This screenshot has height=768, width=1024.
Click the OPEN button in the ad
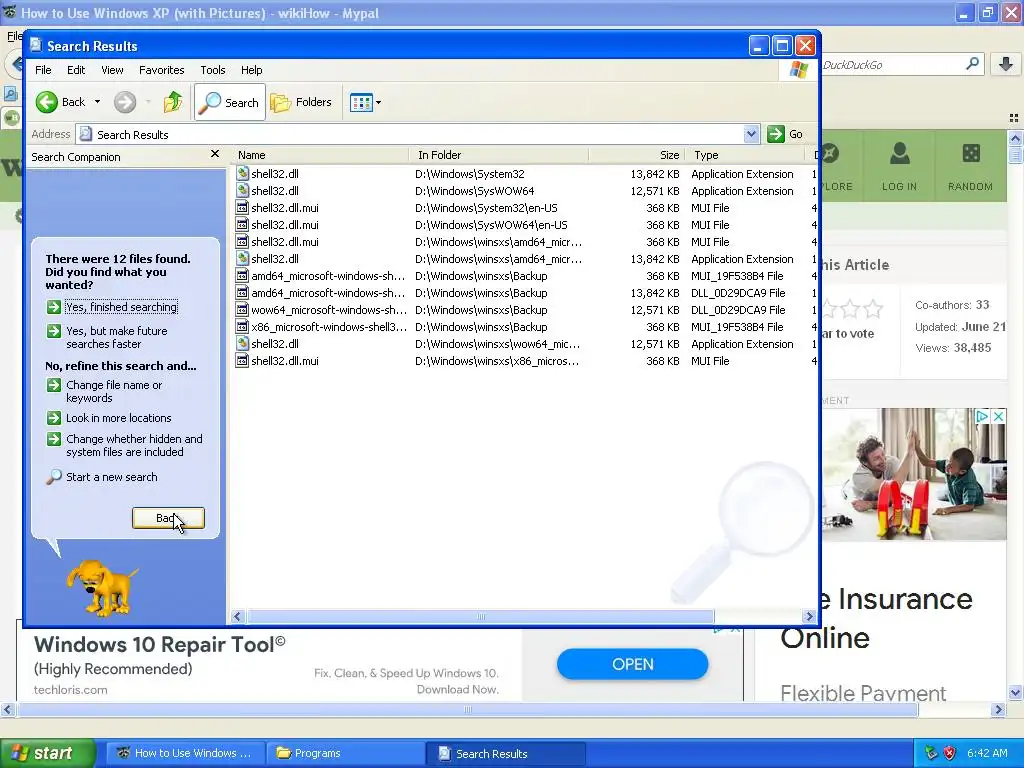click(x=632, y=664)
